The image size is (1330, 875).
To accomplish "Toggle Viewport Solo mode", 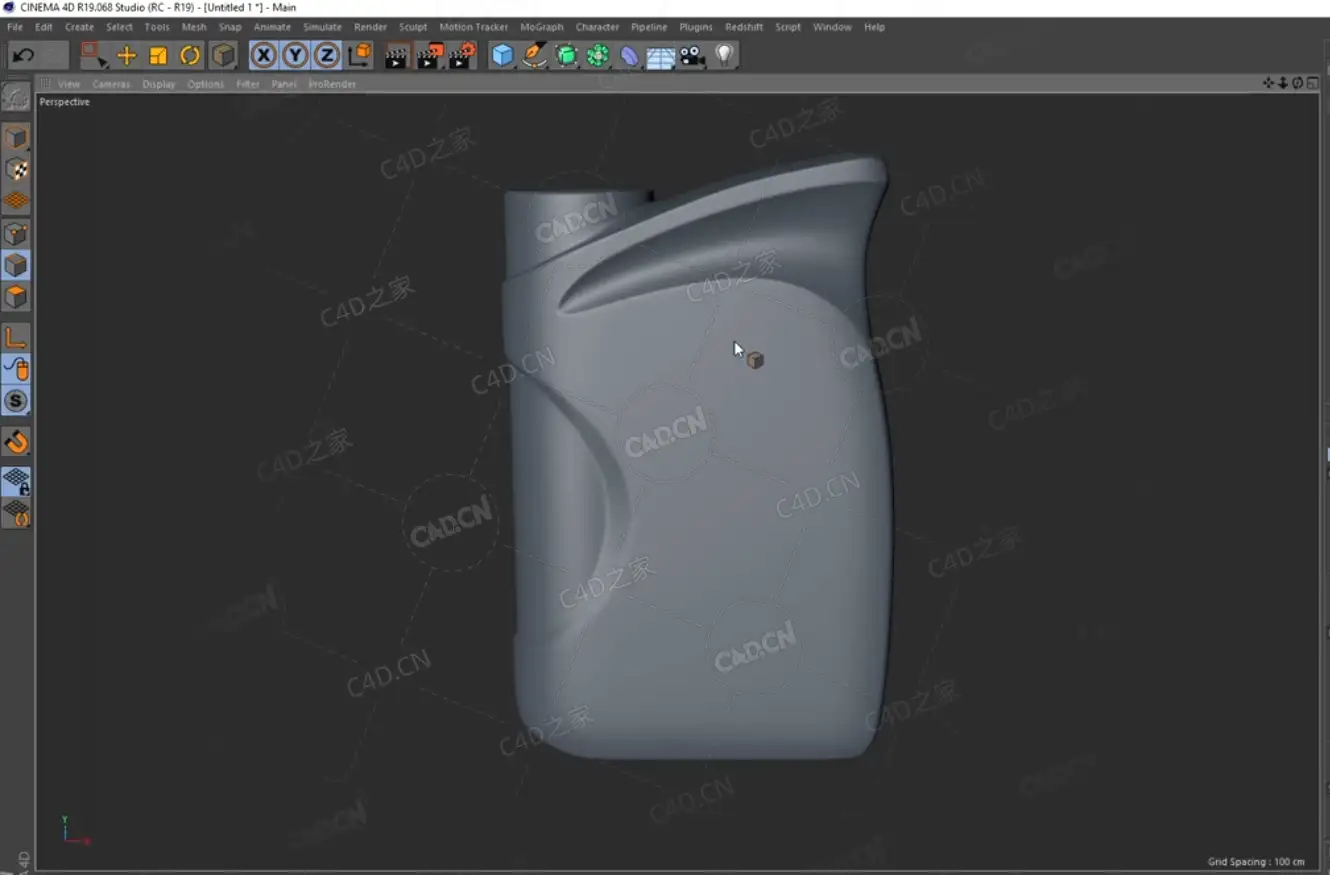I will (15, 401).
